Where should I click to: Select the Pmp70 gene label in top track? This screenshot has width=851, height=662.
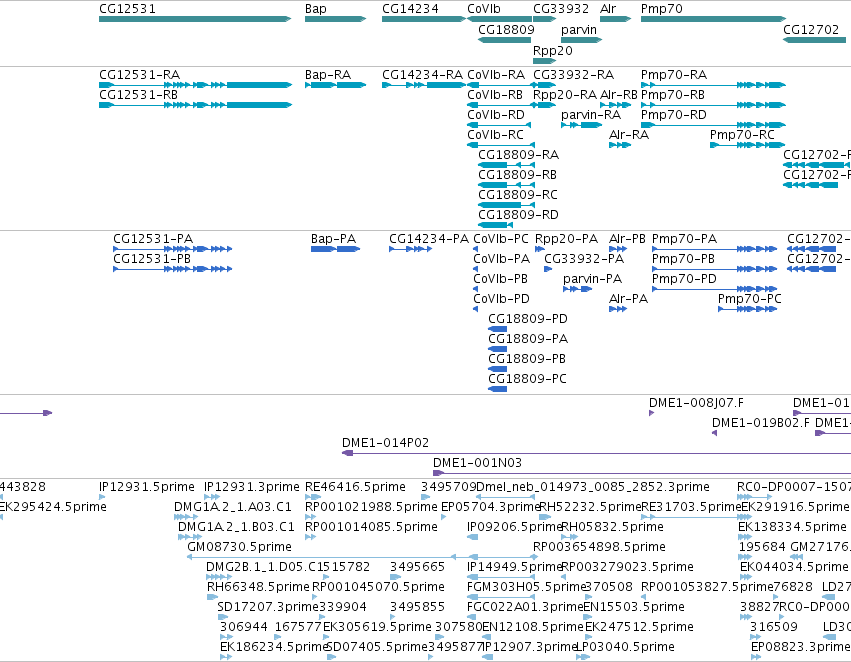coord(662,9)
